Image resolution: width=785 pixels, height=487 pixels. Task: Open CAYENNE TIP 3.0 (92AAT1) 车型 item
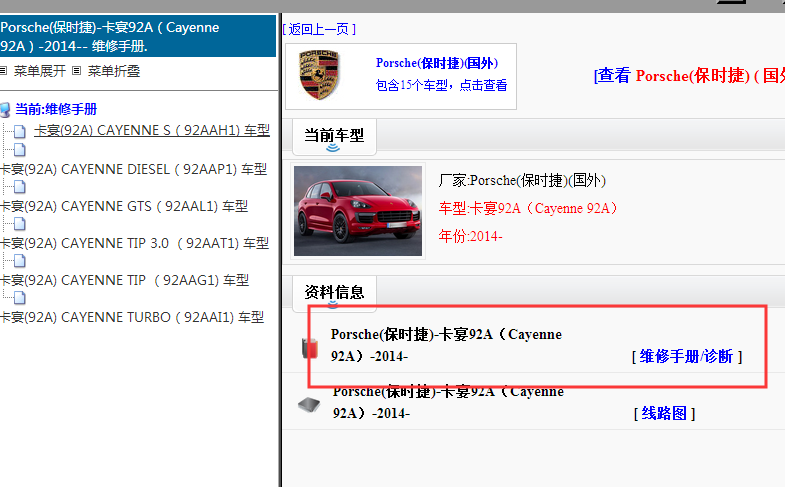click(135, 243)
